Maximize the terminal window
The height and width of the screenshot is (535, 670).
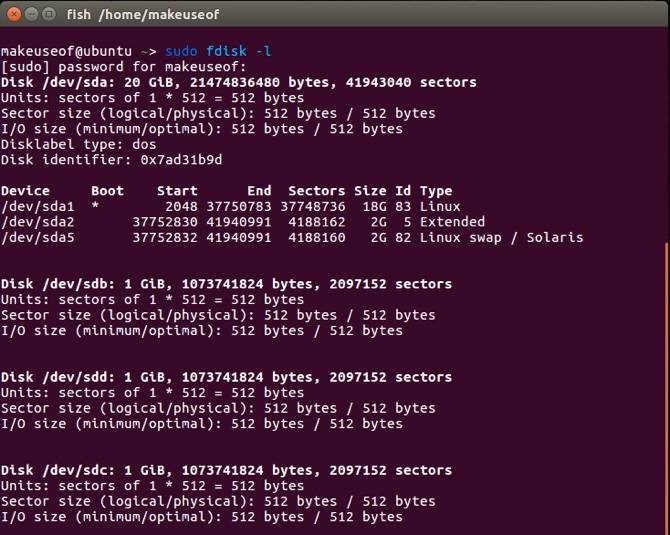[48, 14]
